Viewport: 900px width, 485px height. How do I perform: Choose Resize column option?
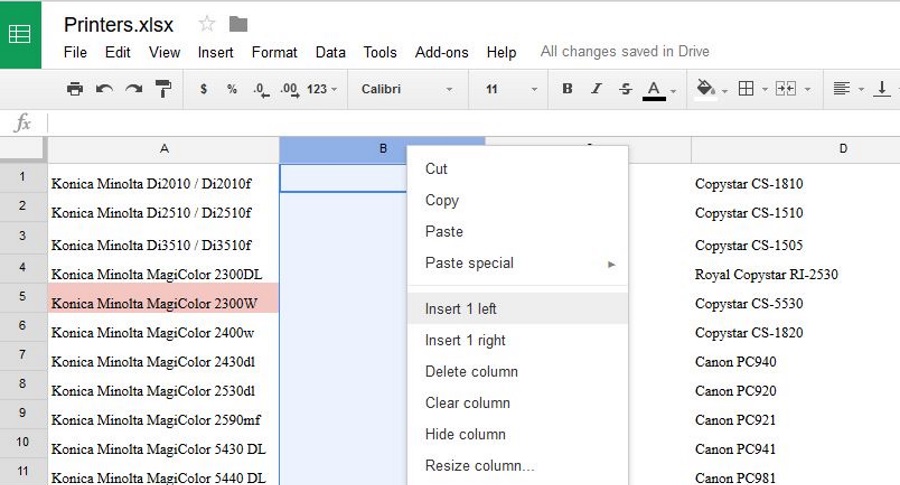518,465
